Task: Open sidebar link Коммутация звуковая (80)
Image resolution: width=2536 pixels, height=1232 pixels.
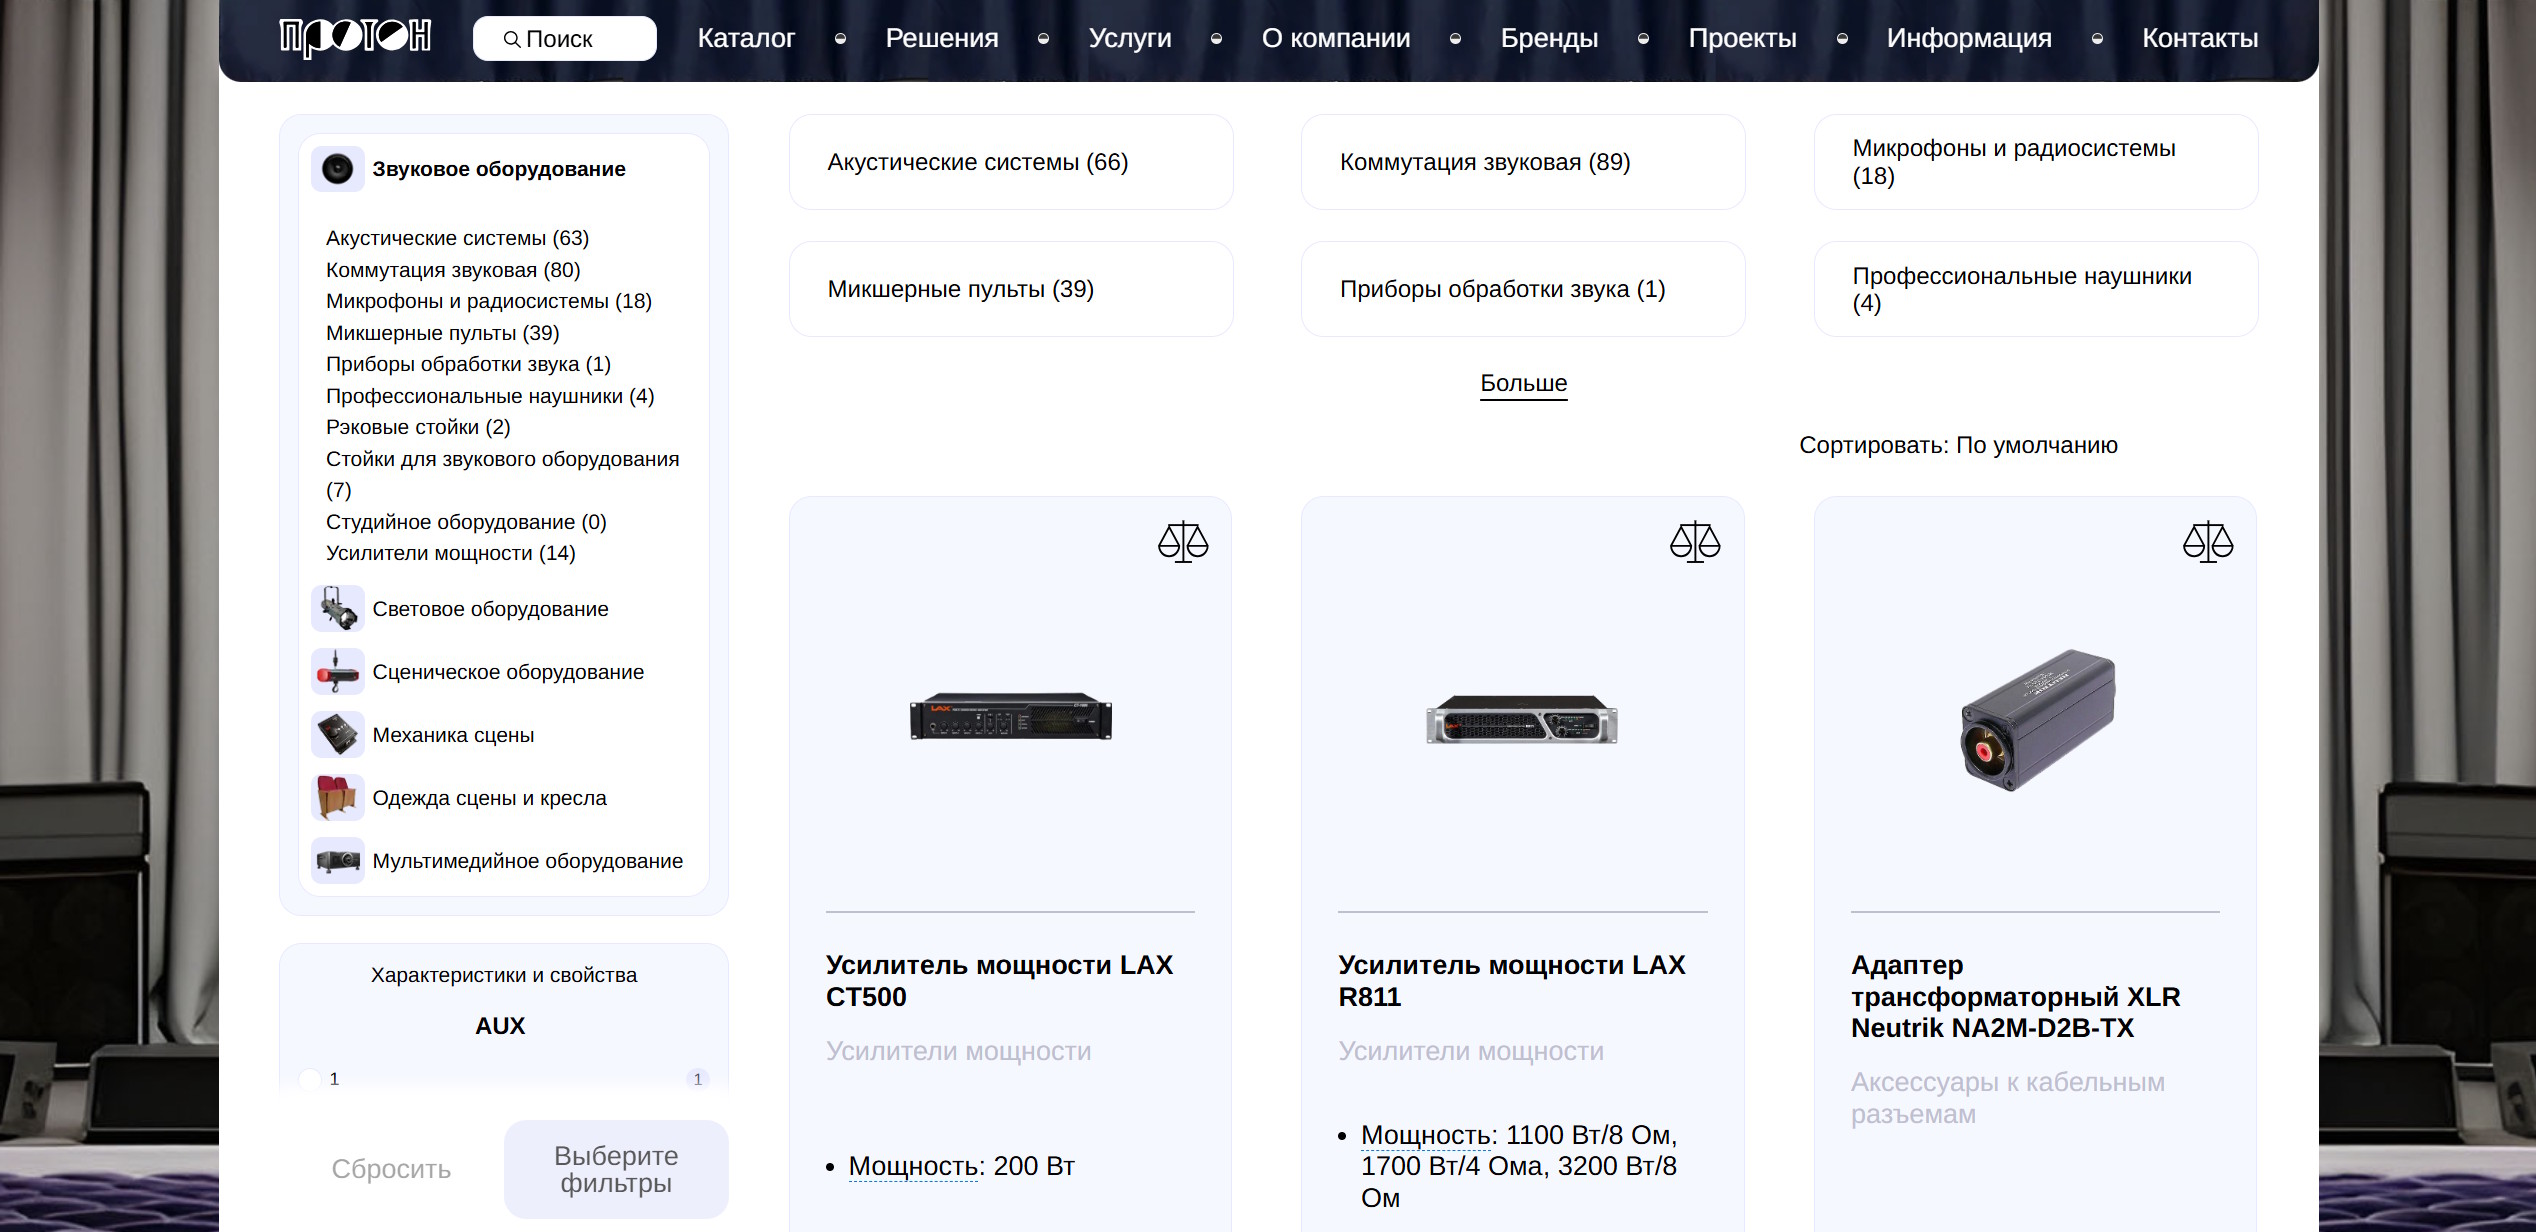Action: (x=453, y=270)
